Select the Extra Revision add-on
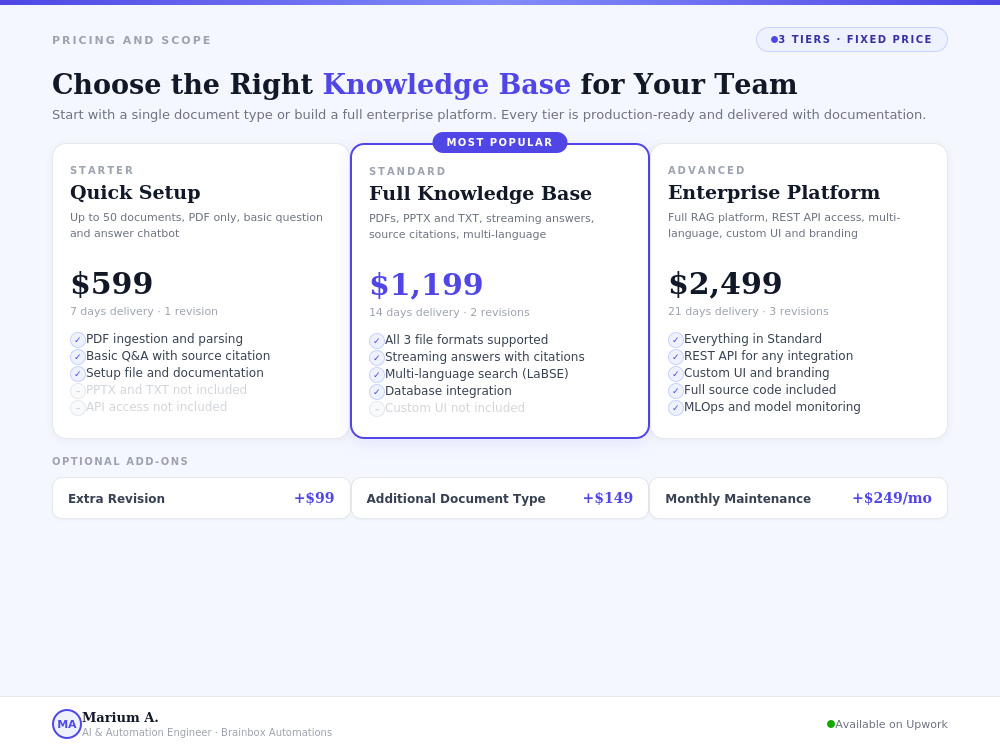This screenshot has width=1000, height=750. pos(202,498)
